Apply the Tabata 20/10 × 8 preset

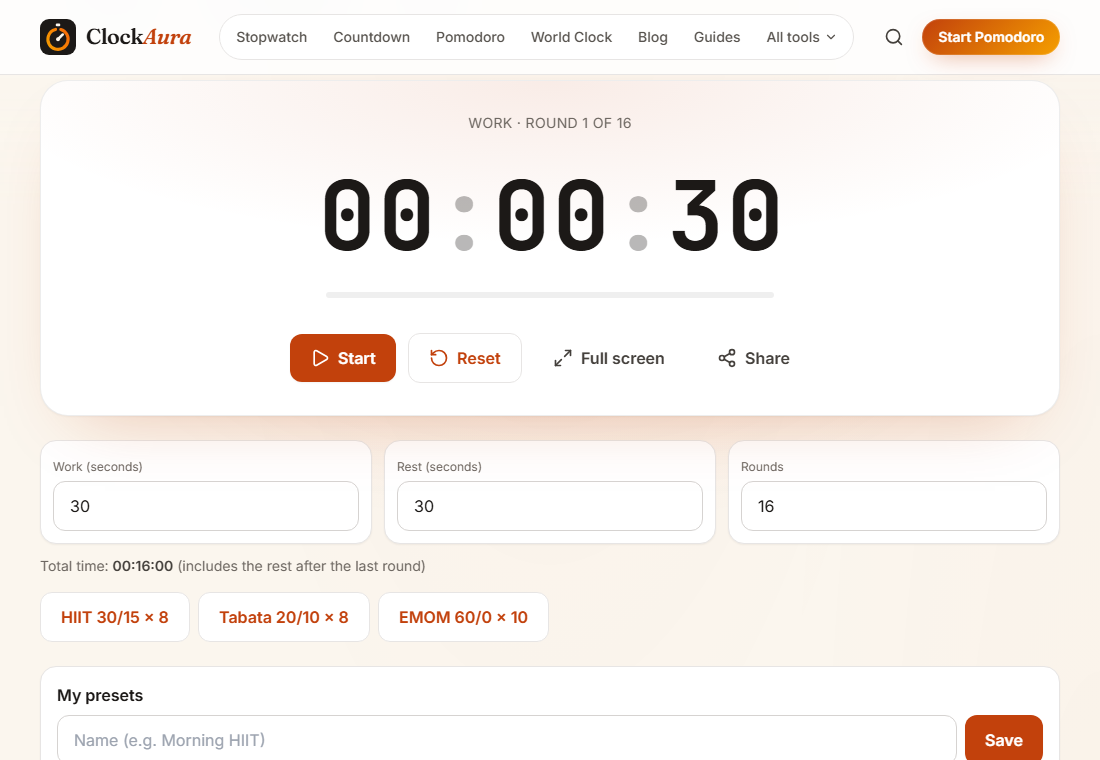tap(283, 617)
